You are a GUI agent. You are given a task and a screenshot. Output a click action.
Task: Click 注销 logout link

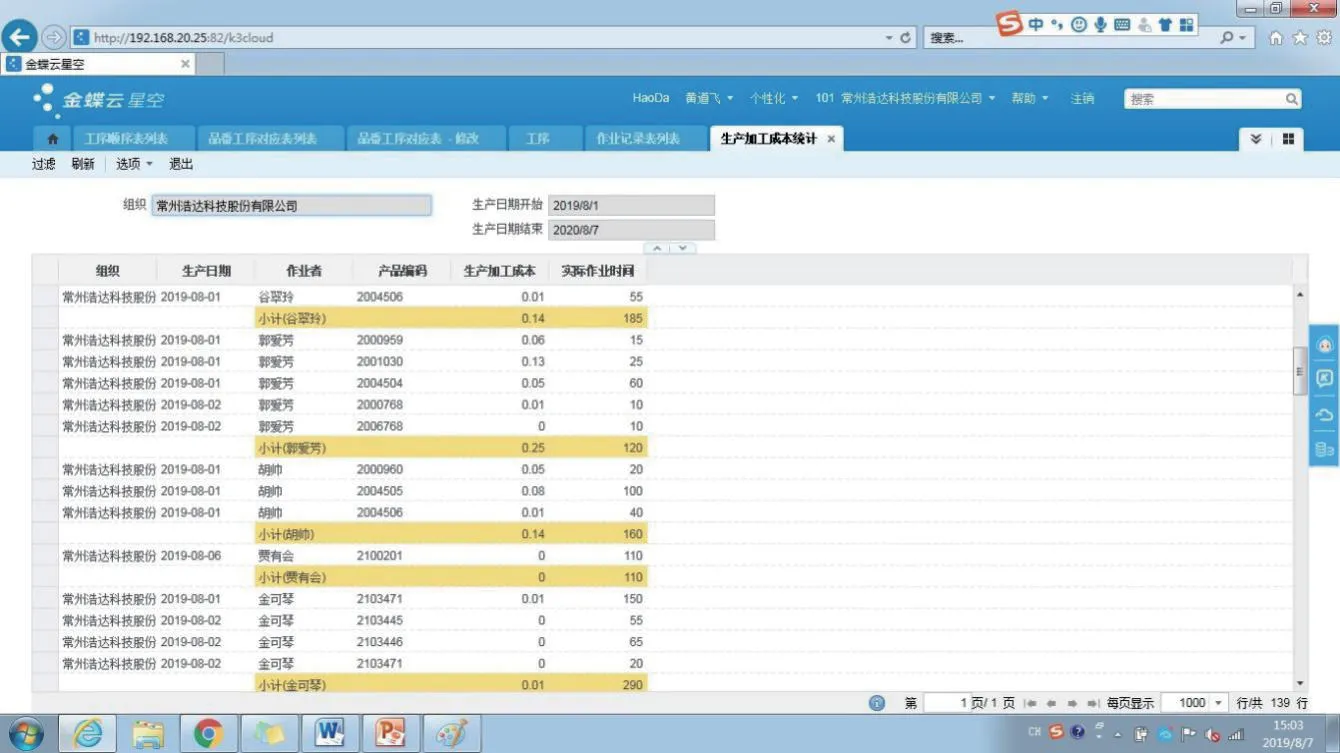tap(1082, 98)
